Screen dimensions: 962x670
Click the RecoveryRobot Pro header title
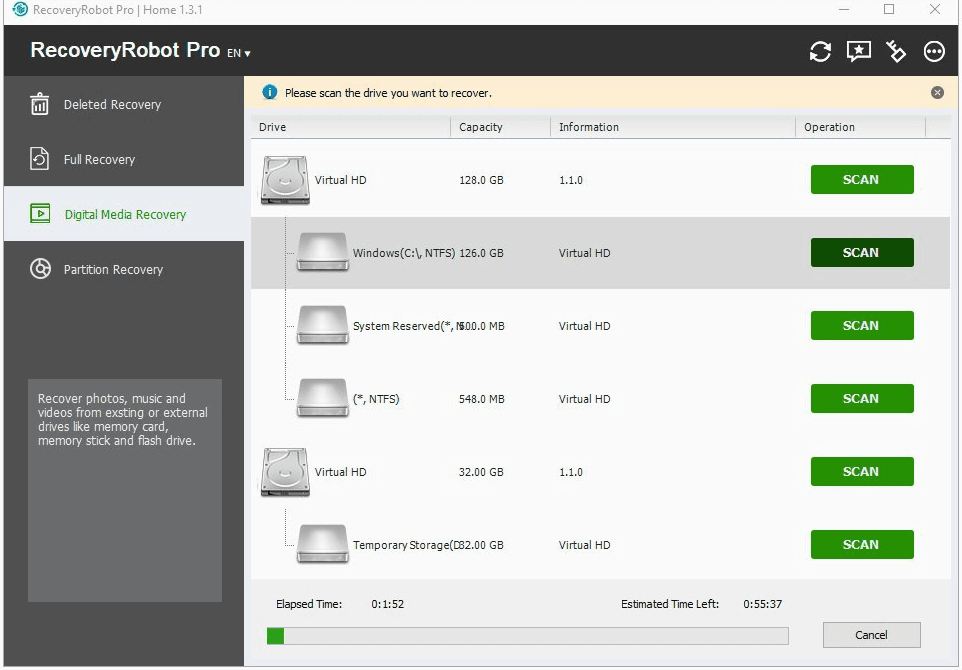[x=125, y=50]
